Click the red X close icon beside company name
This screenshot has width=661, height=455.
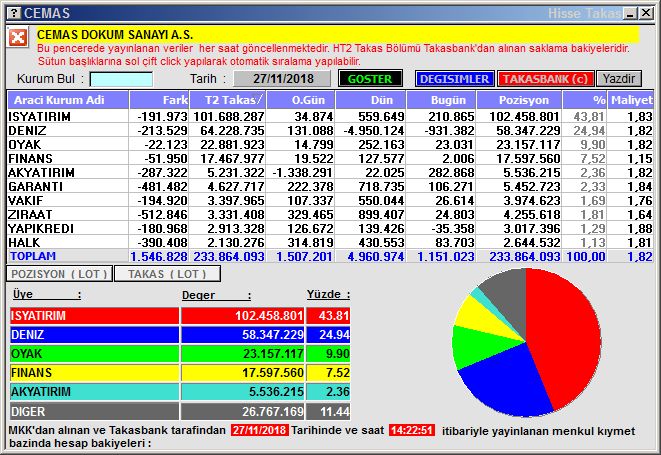18,38
